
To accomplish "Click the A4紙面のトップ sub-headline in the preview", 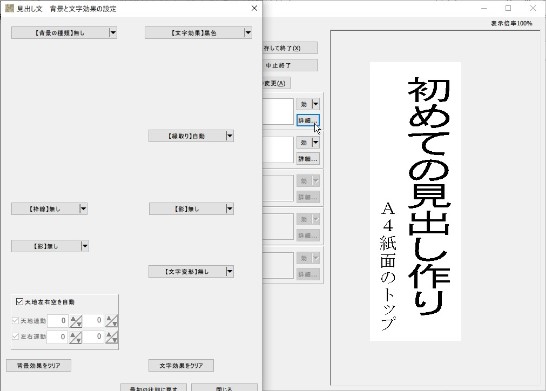I will [x=388, y=266].
